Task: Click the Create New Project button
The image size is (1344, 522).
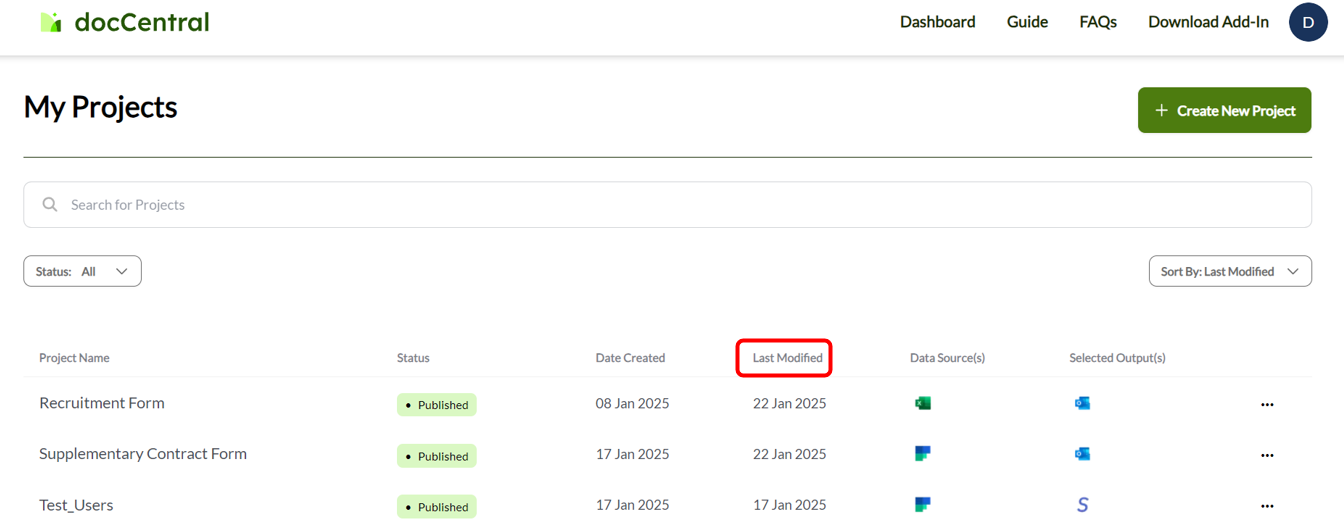Action: click(x=1224, y=110)
